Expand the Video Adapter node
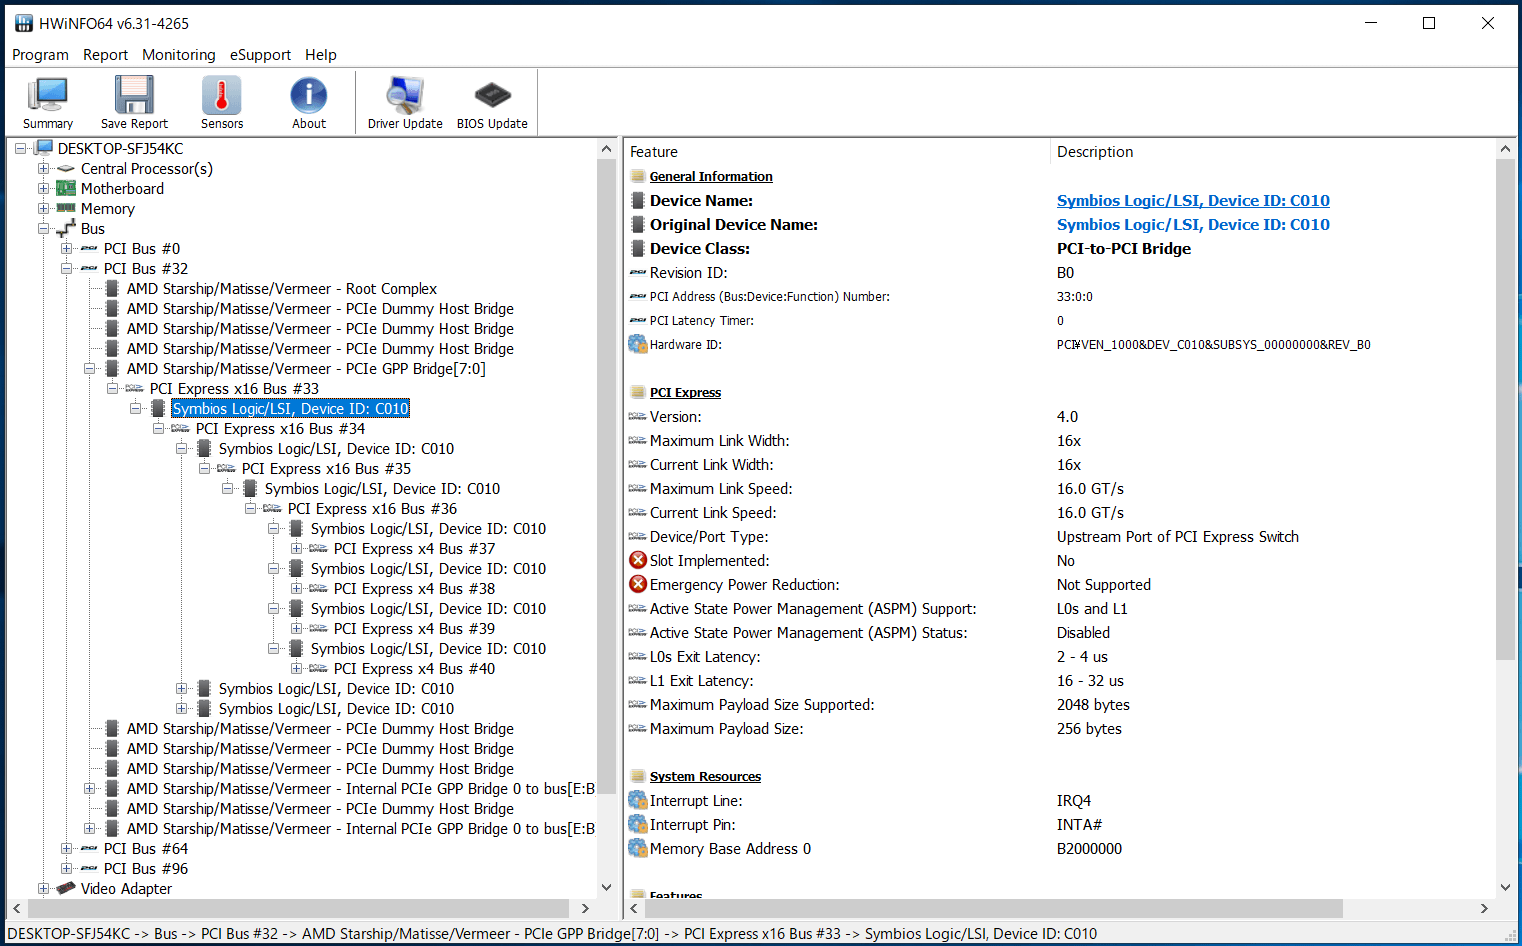 [43, 888]
